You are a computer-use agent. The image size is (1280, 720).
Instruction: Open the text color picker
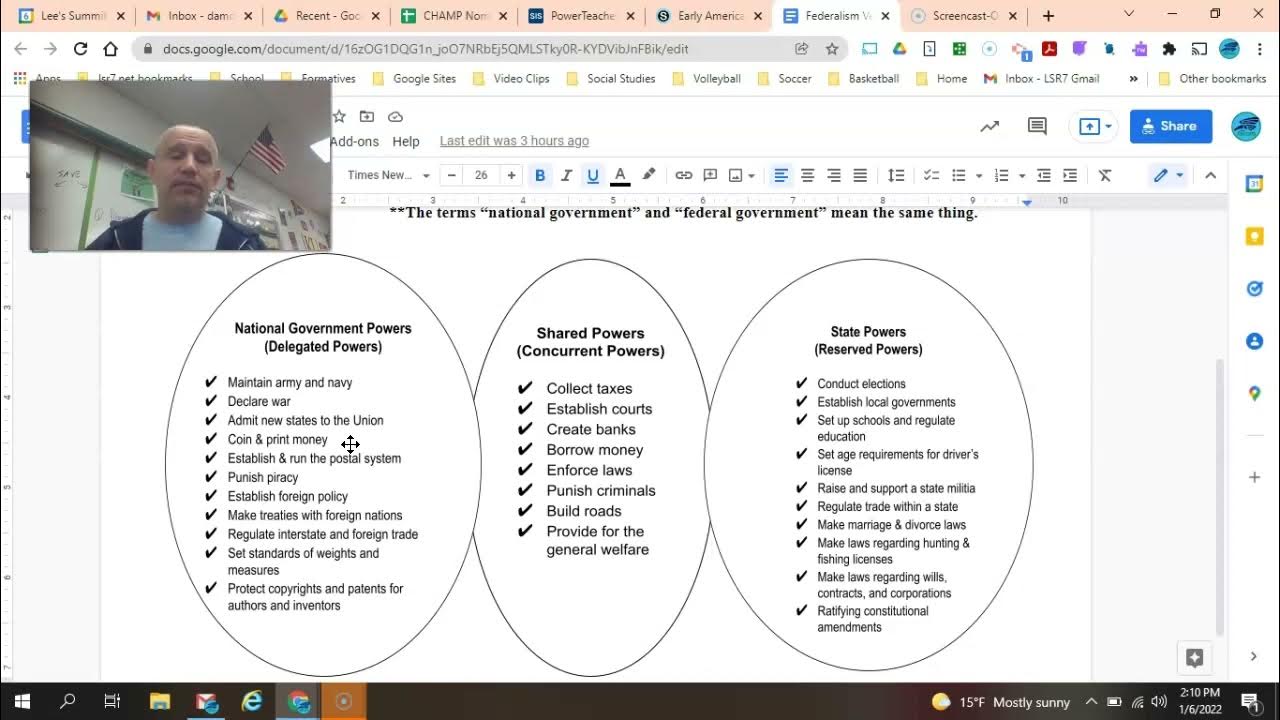pyautogui.click(x=620, y=175)
